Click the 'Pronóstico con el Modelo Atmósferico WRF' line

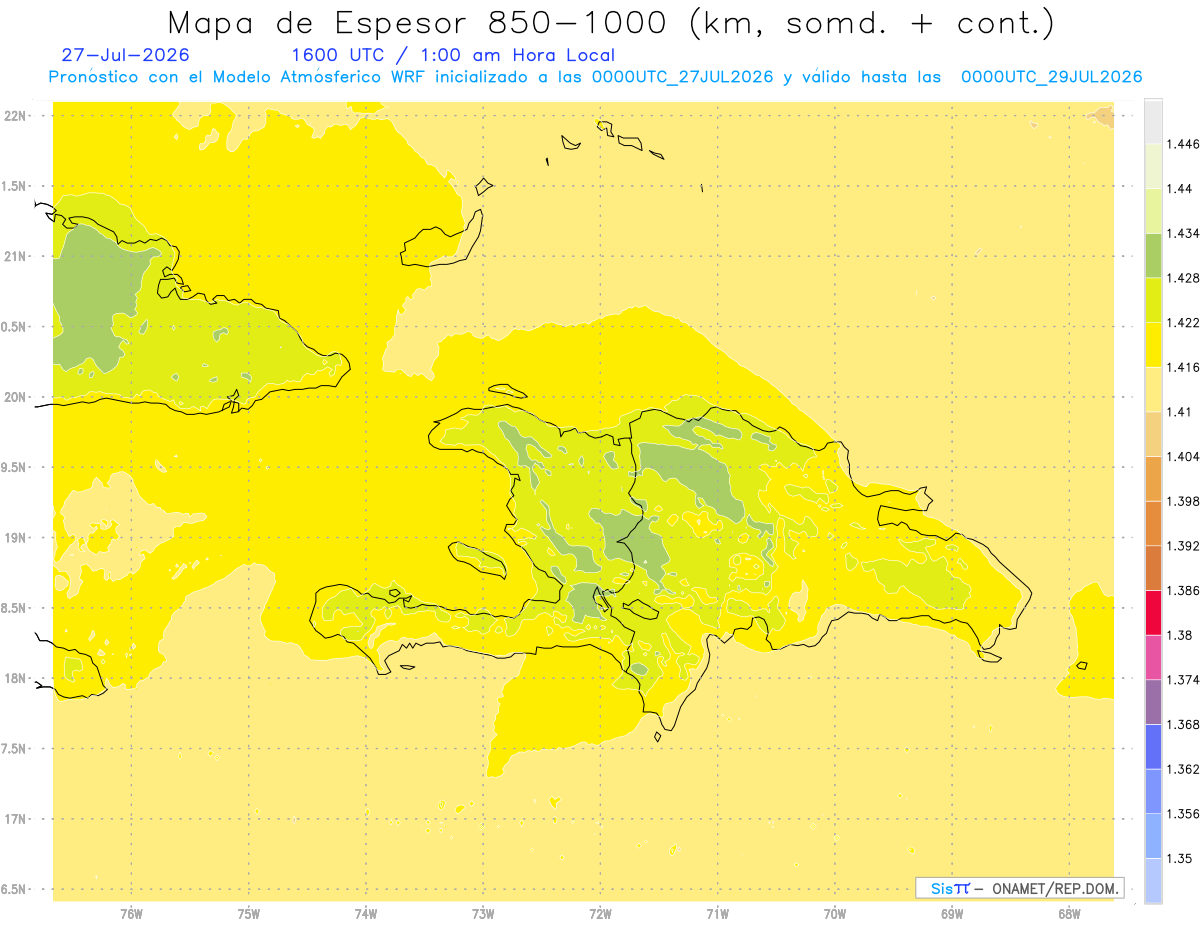[240, 77]
